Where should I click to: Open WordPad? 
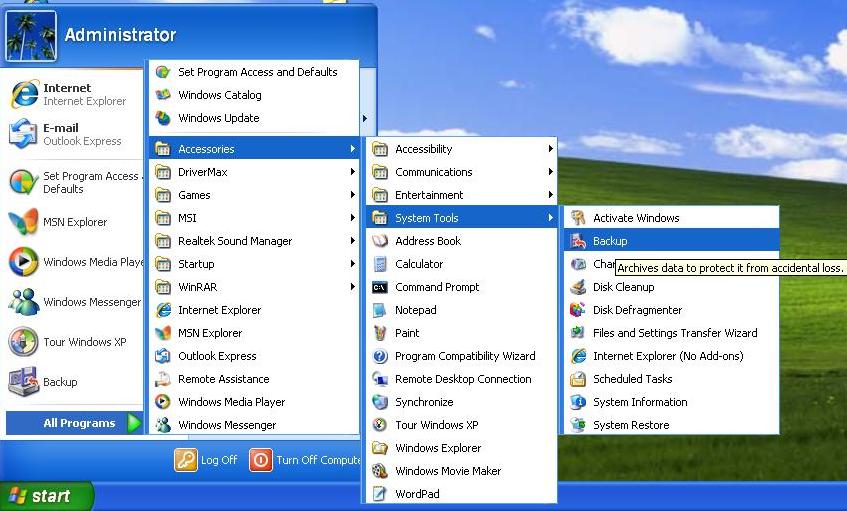(461, 494)
